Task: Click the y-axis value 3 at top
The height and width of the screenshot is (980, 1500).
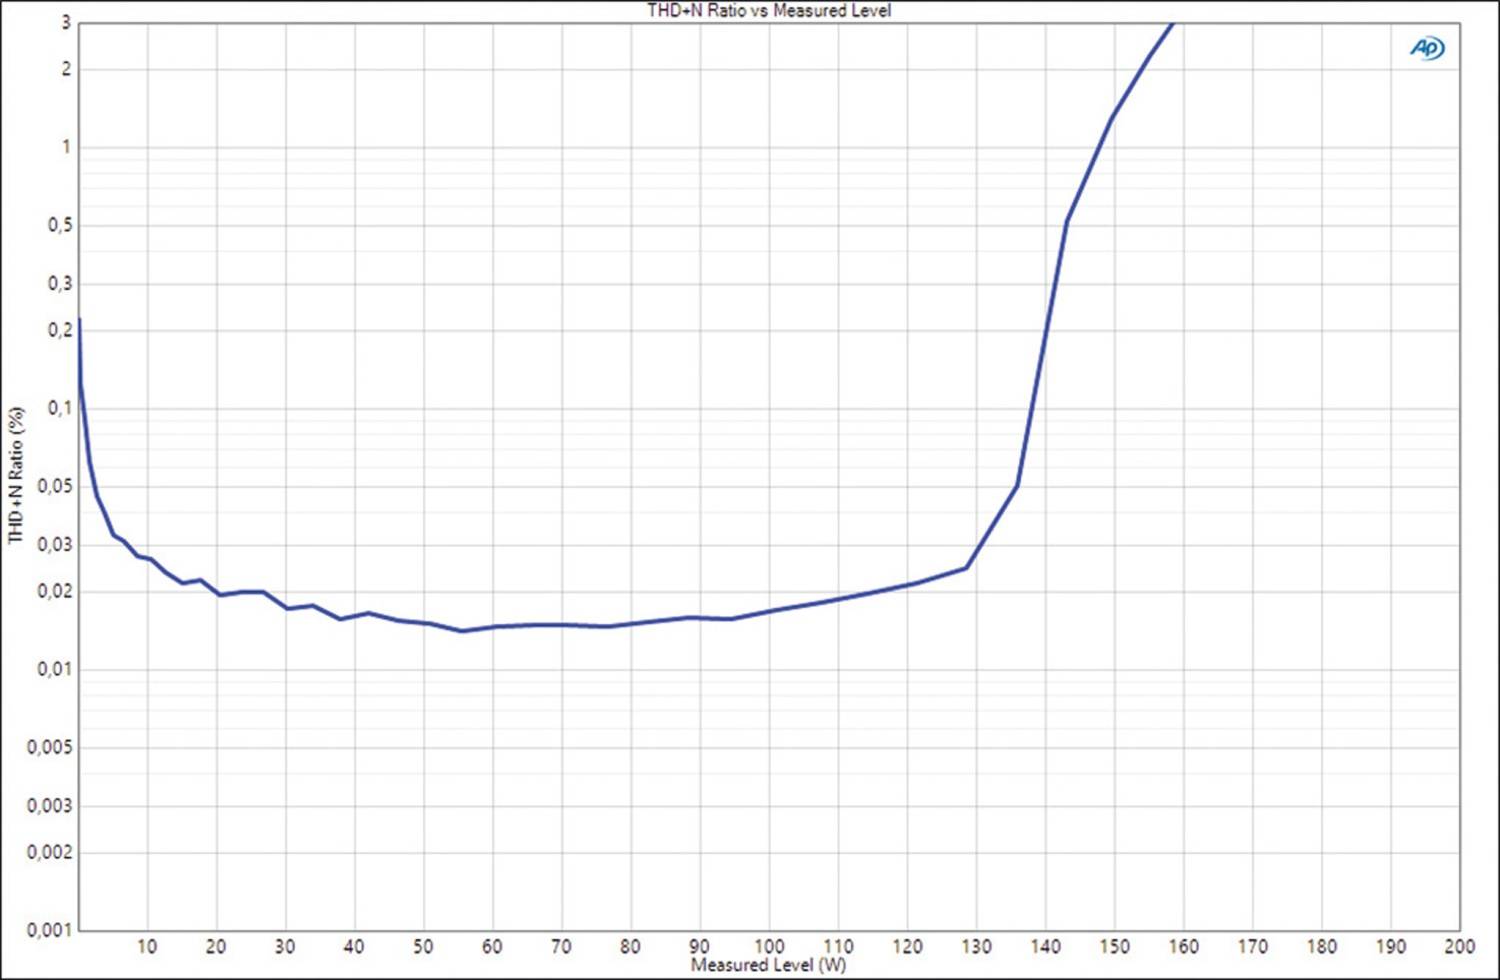Action: click(x=66, y=23)
